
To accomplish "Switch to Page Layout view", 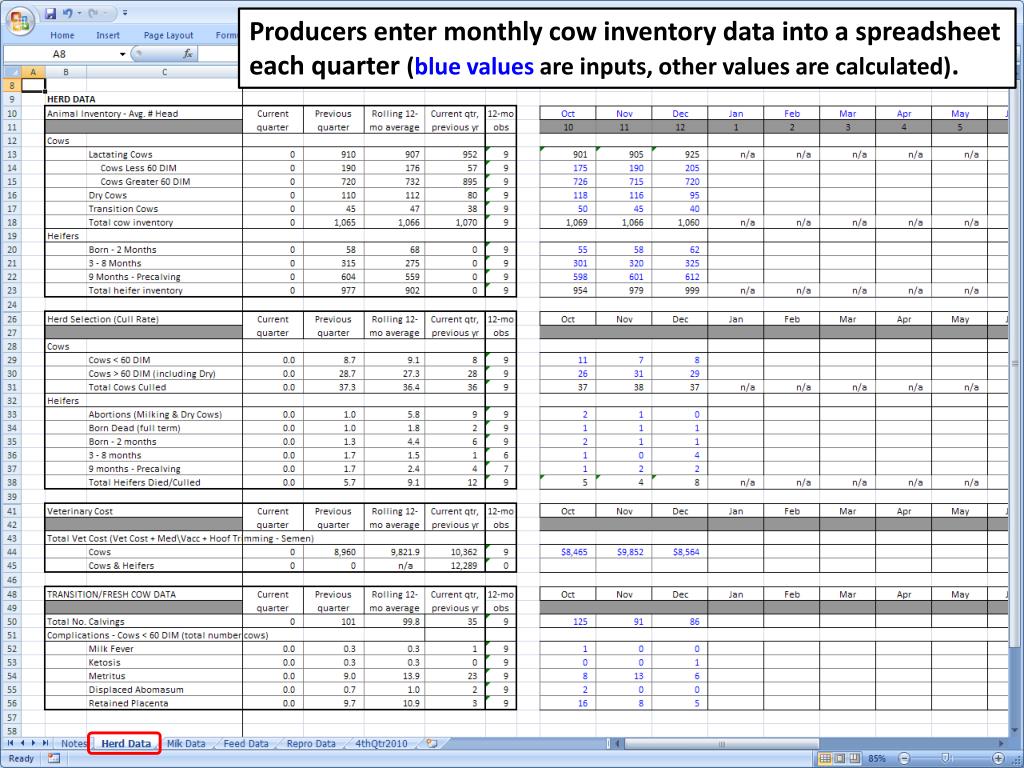I will pyautogui.click(x=839, y=758).
